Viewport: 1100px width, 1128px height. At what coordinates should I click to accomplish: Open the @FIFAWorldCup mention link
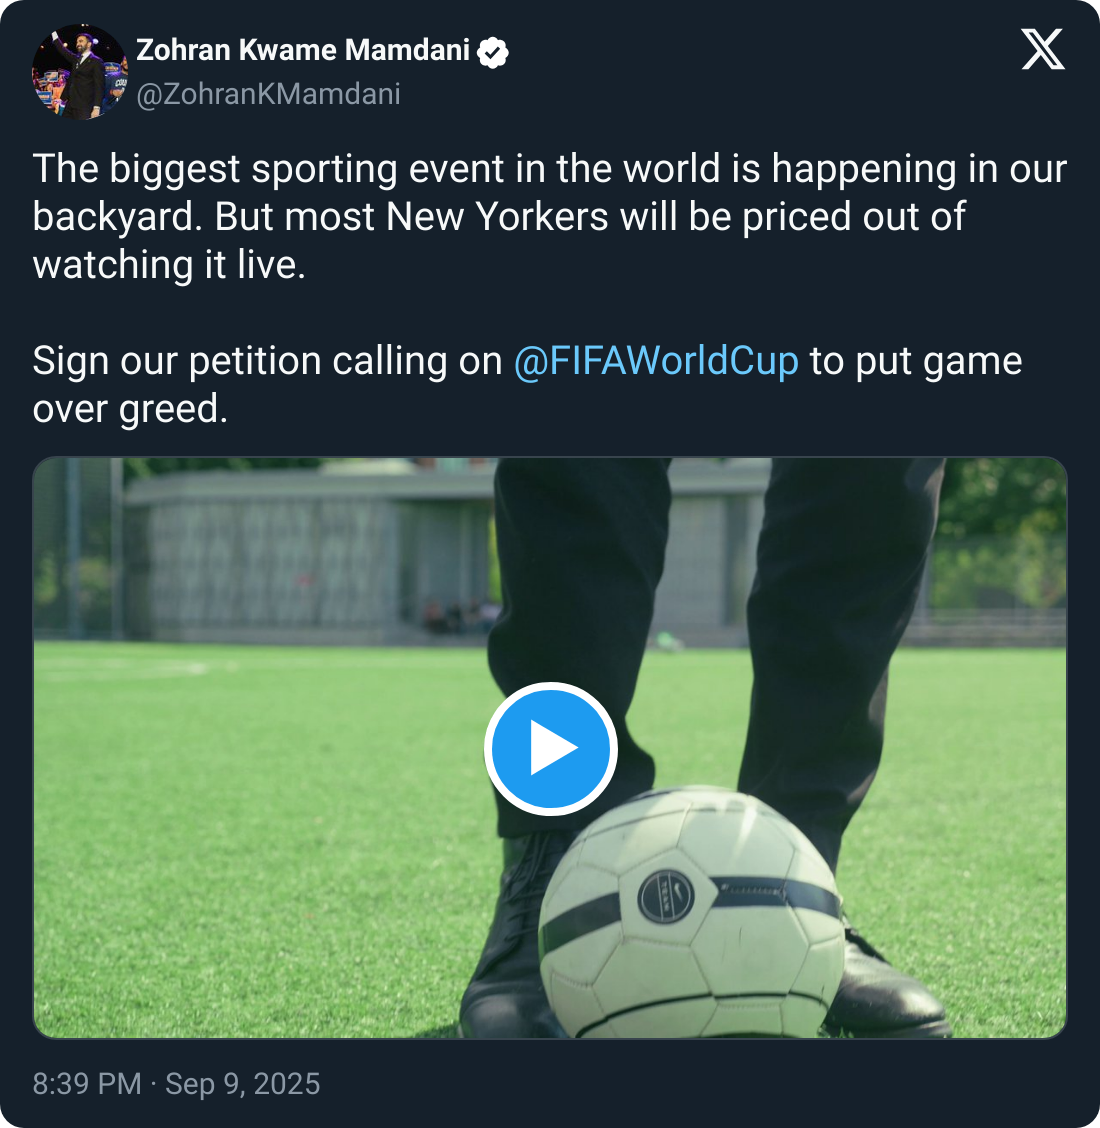pos(656,361)
